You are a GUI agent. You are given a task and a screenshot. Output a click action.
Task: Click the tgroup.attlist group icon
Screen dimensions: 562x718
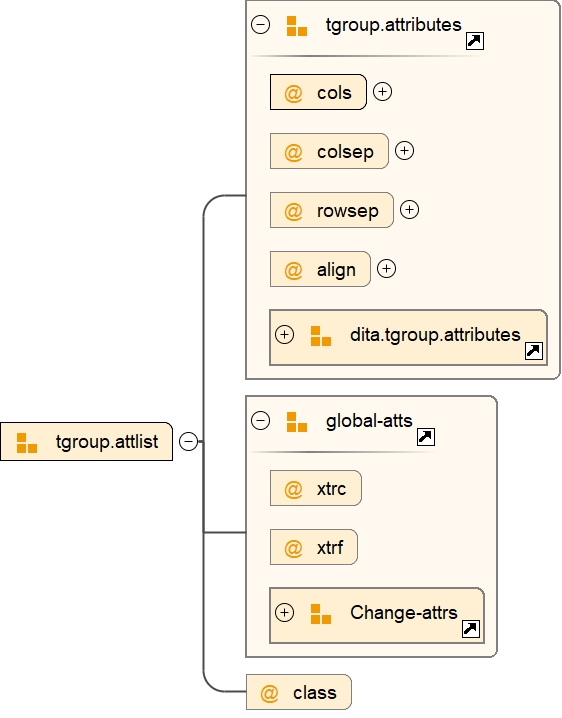pos(27,443)
